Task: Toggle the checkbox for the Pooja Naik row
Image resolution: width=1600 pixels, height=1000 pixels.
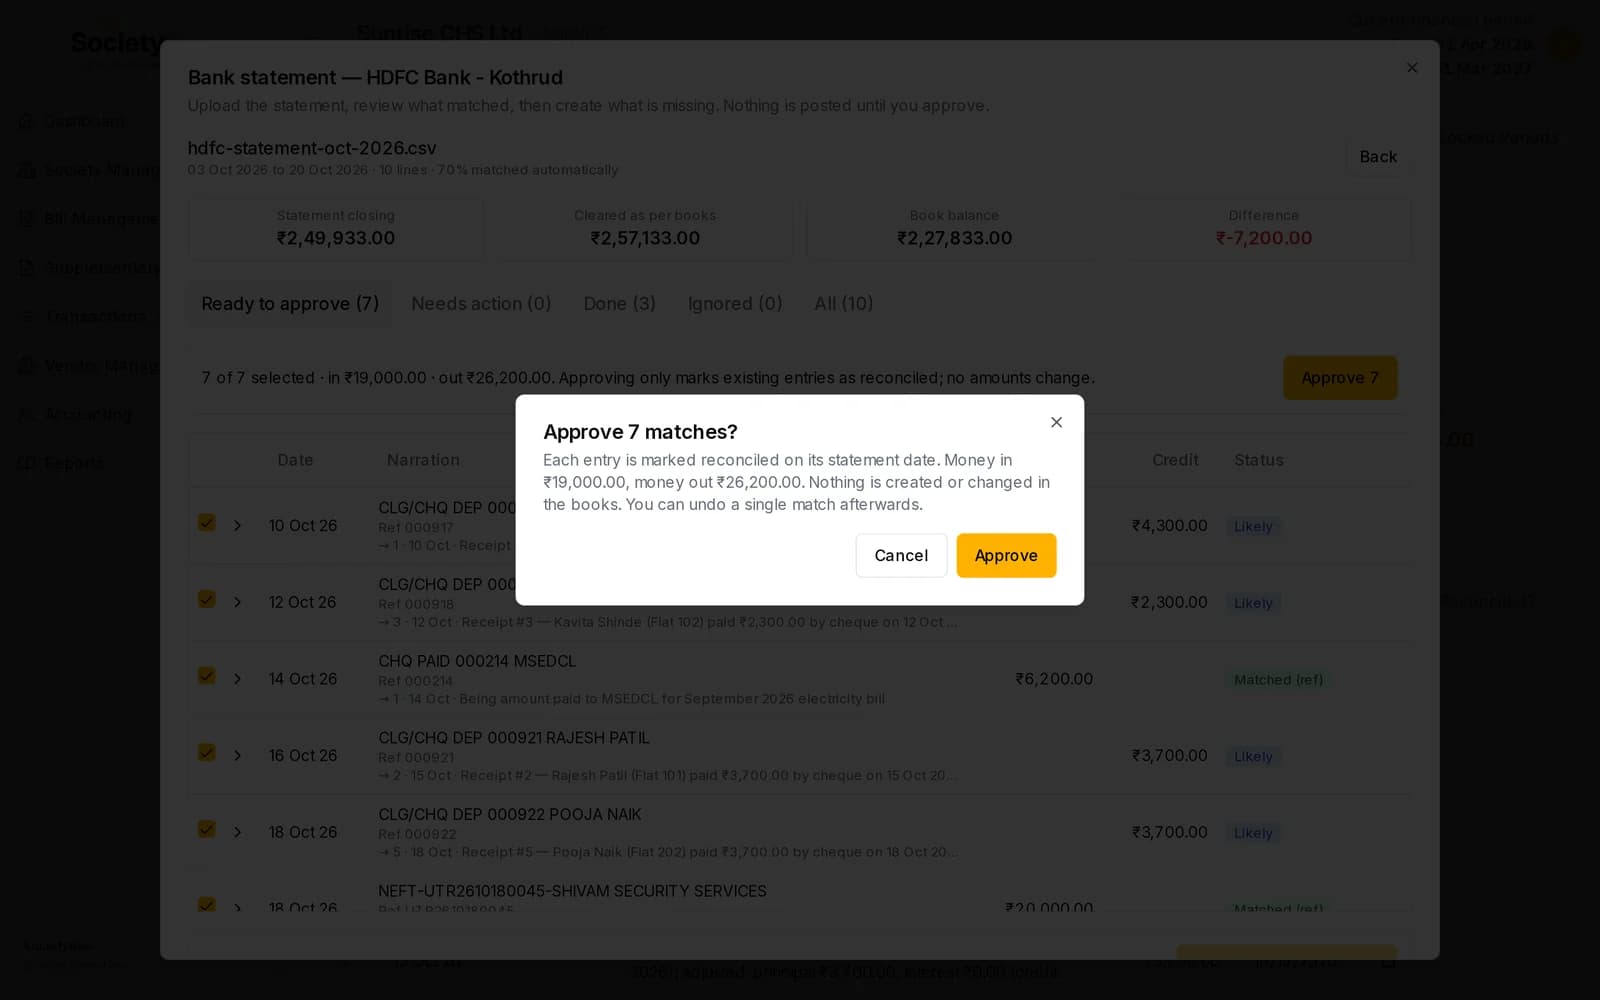Action: click(207, 829)
